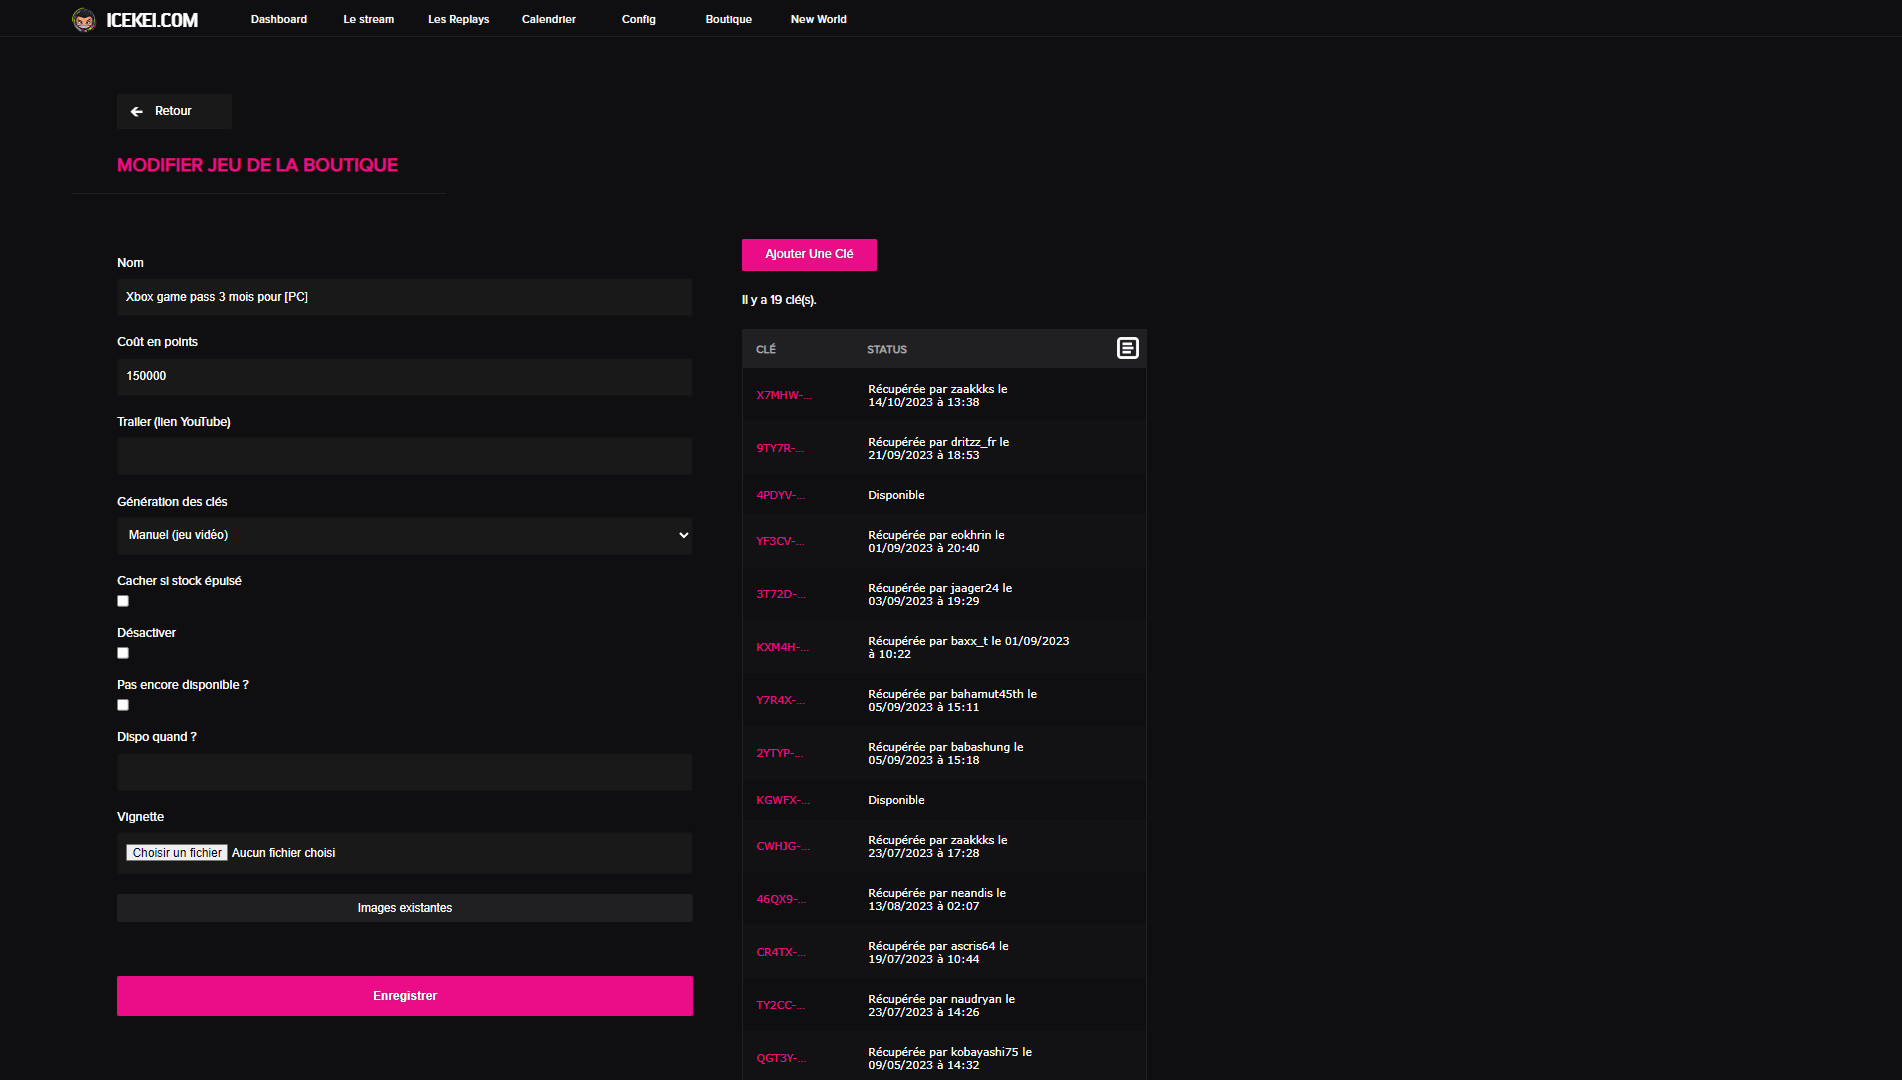
Task: Open key 9TY7R-...
Action: tap(780, 448)
